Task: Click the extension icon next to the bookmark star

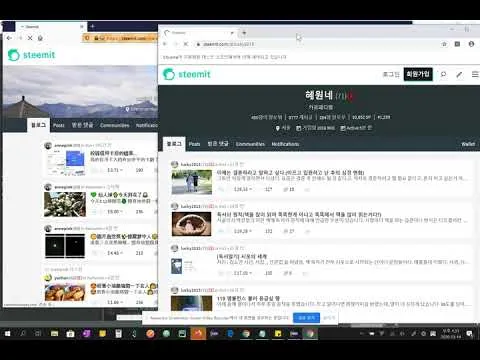Action: (x=457, y=44)
